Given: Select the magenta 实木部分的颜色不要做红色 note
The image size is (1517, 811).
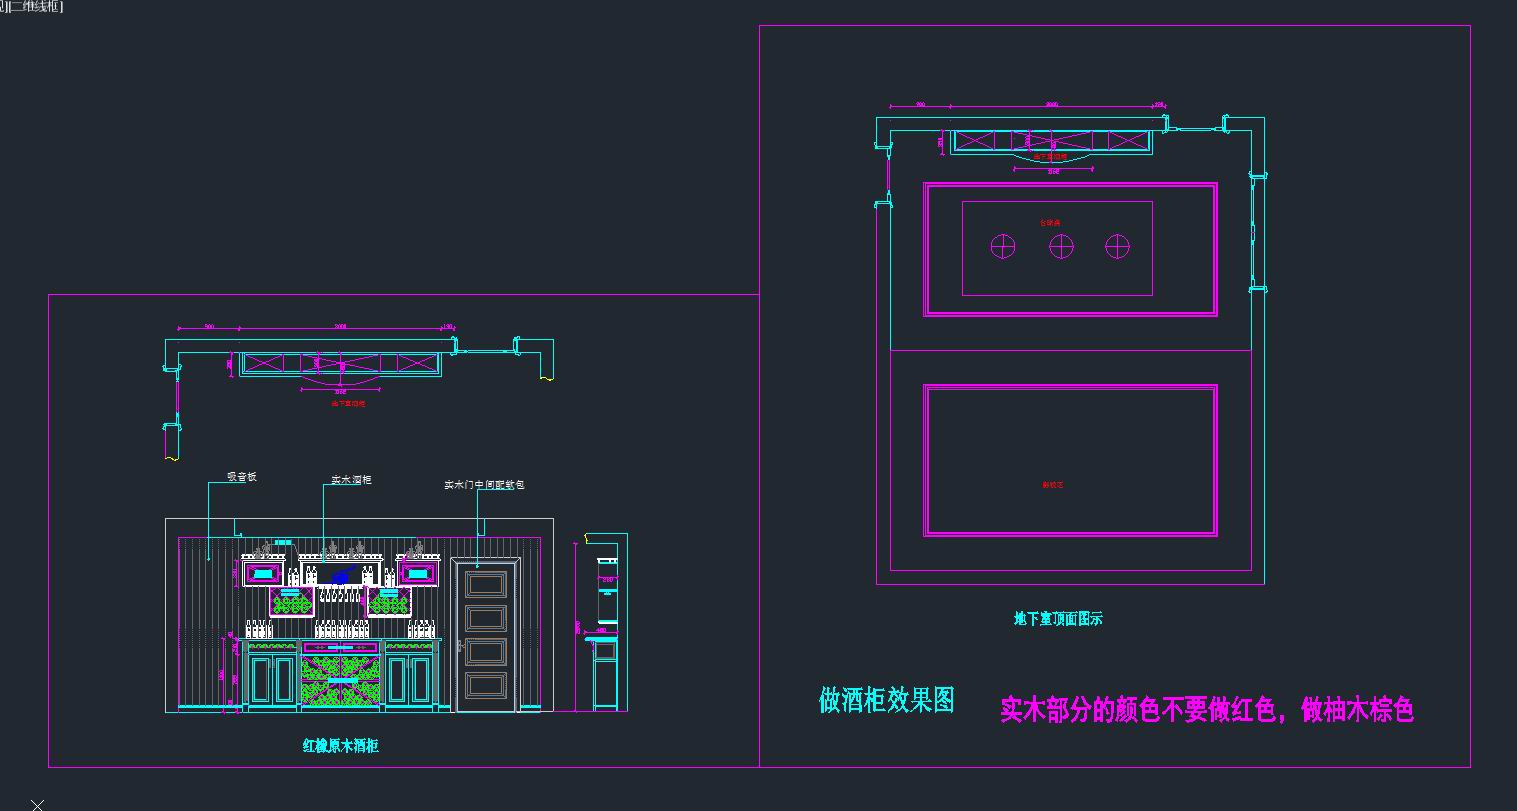Looking at the screenshot, I should pyautogui.click(x=1207, y=710).
